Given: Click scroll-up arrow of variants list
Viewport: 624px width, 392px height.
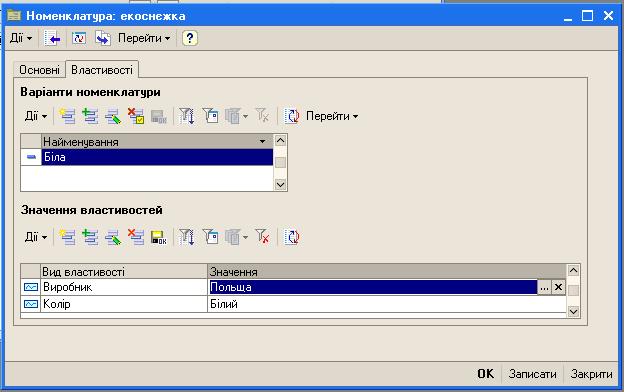Looking at the screenshot, I should tap(281, 140).
